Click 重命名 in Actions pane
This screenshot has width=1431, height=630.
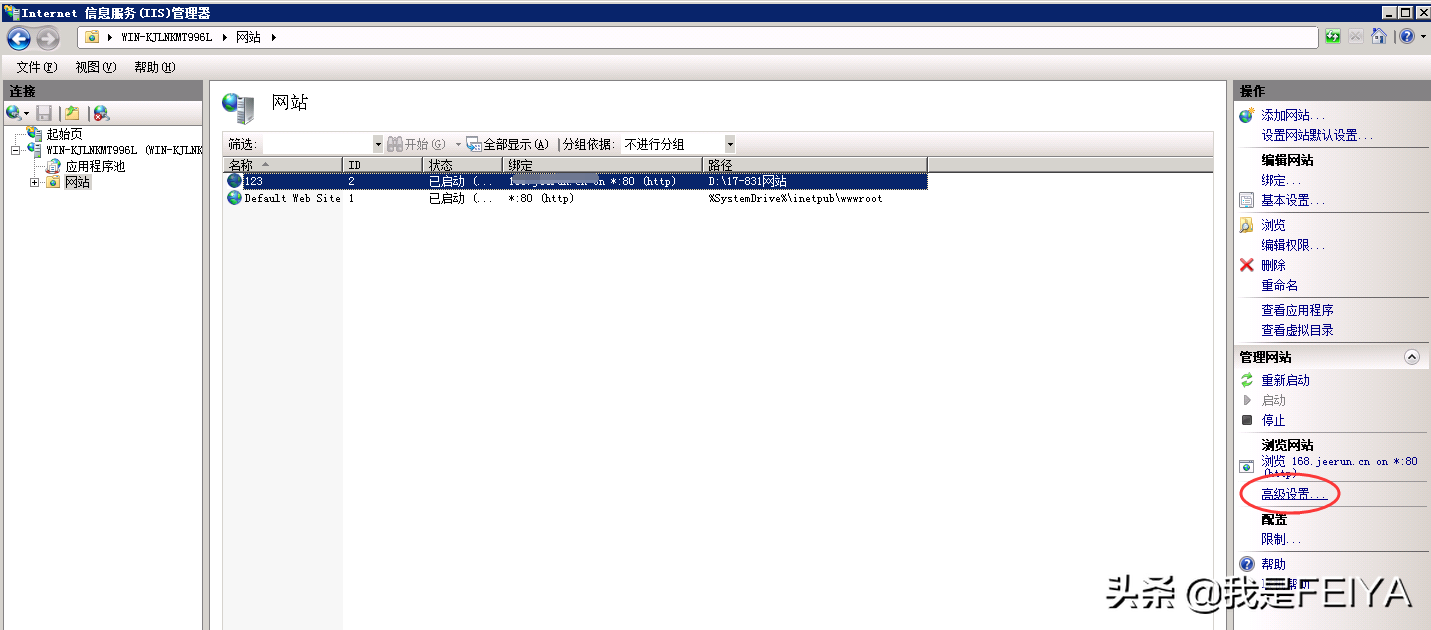click(1279, 285)
